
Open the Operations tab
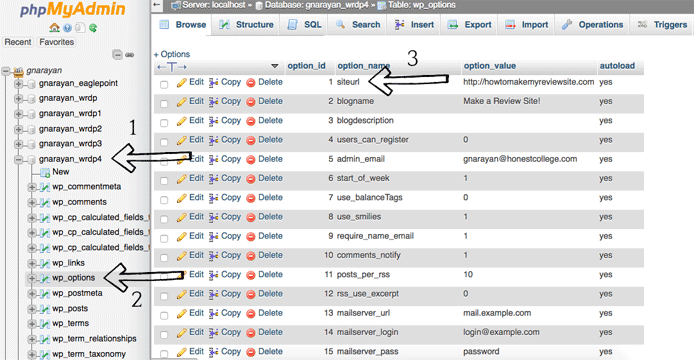coord(593,25)
